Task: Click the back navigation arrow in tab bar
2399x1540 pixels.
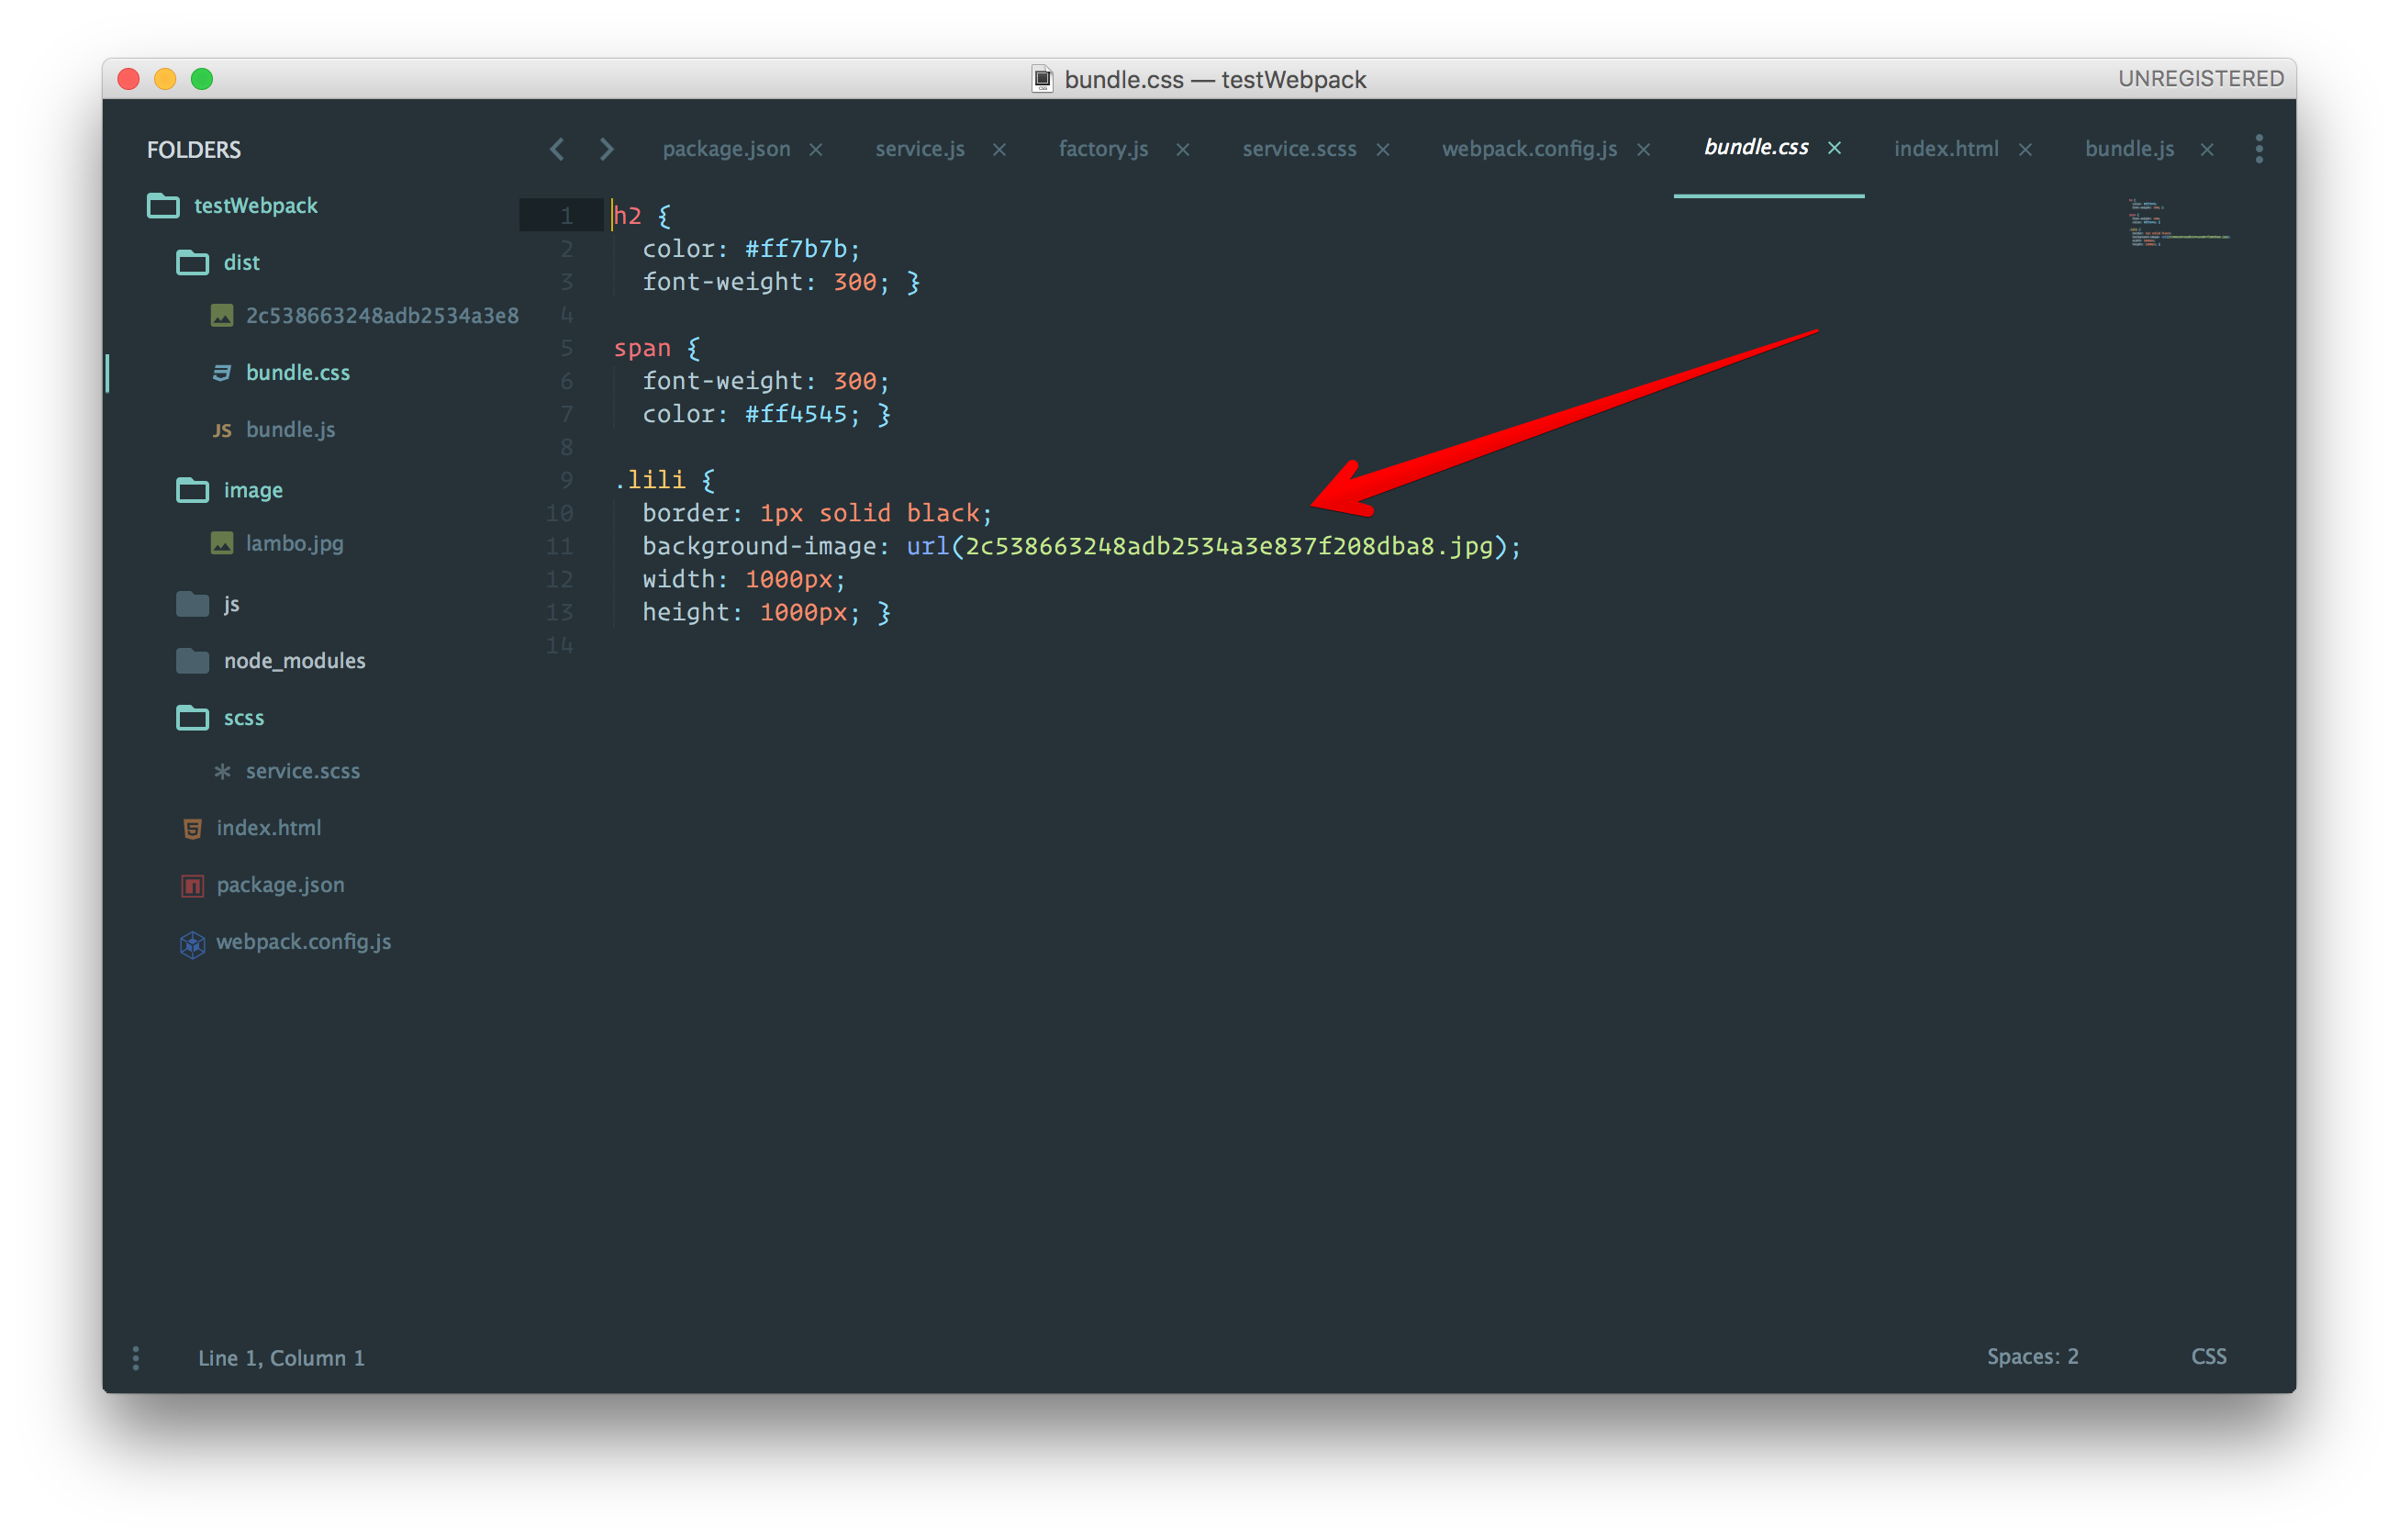Action: click(557, 150)
